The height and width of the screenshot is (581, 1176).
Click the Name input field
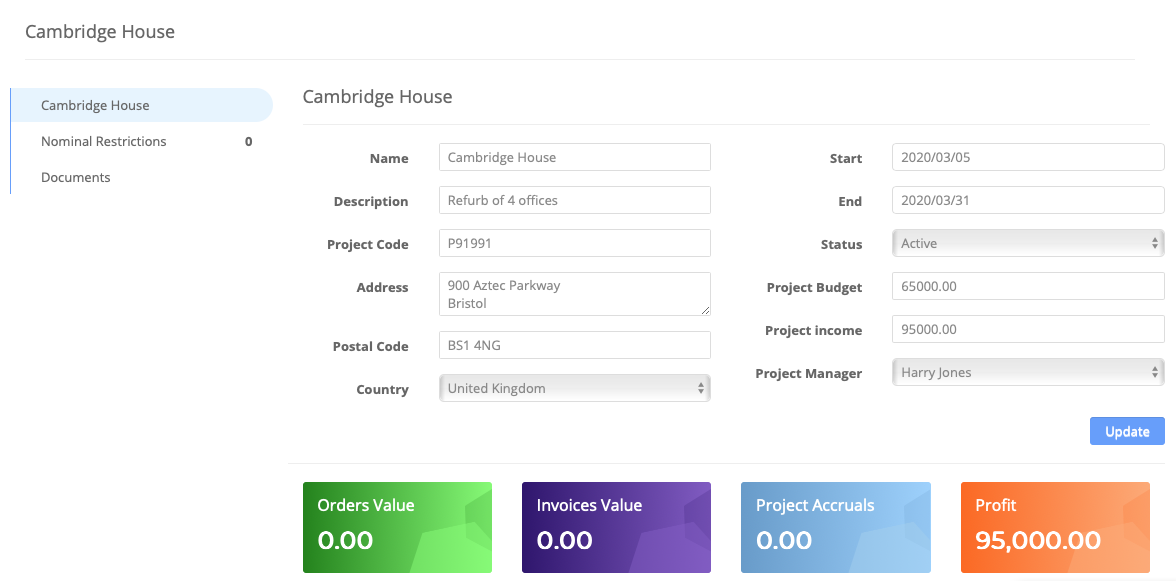click(574, 157)
